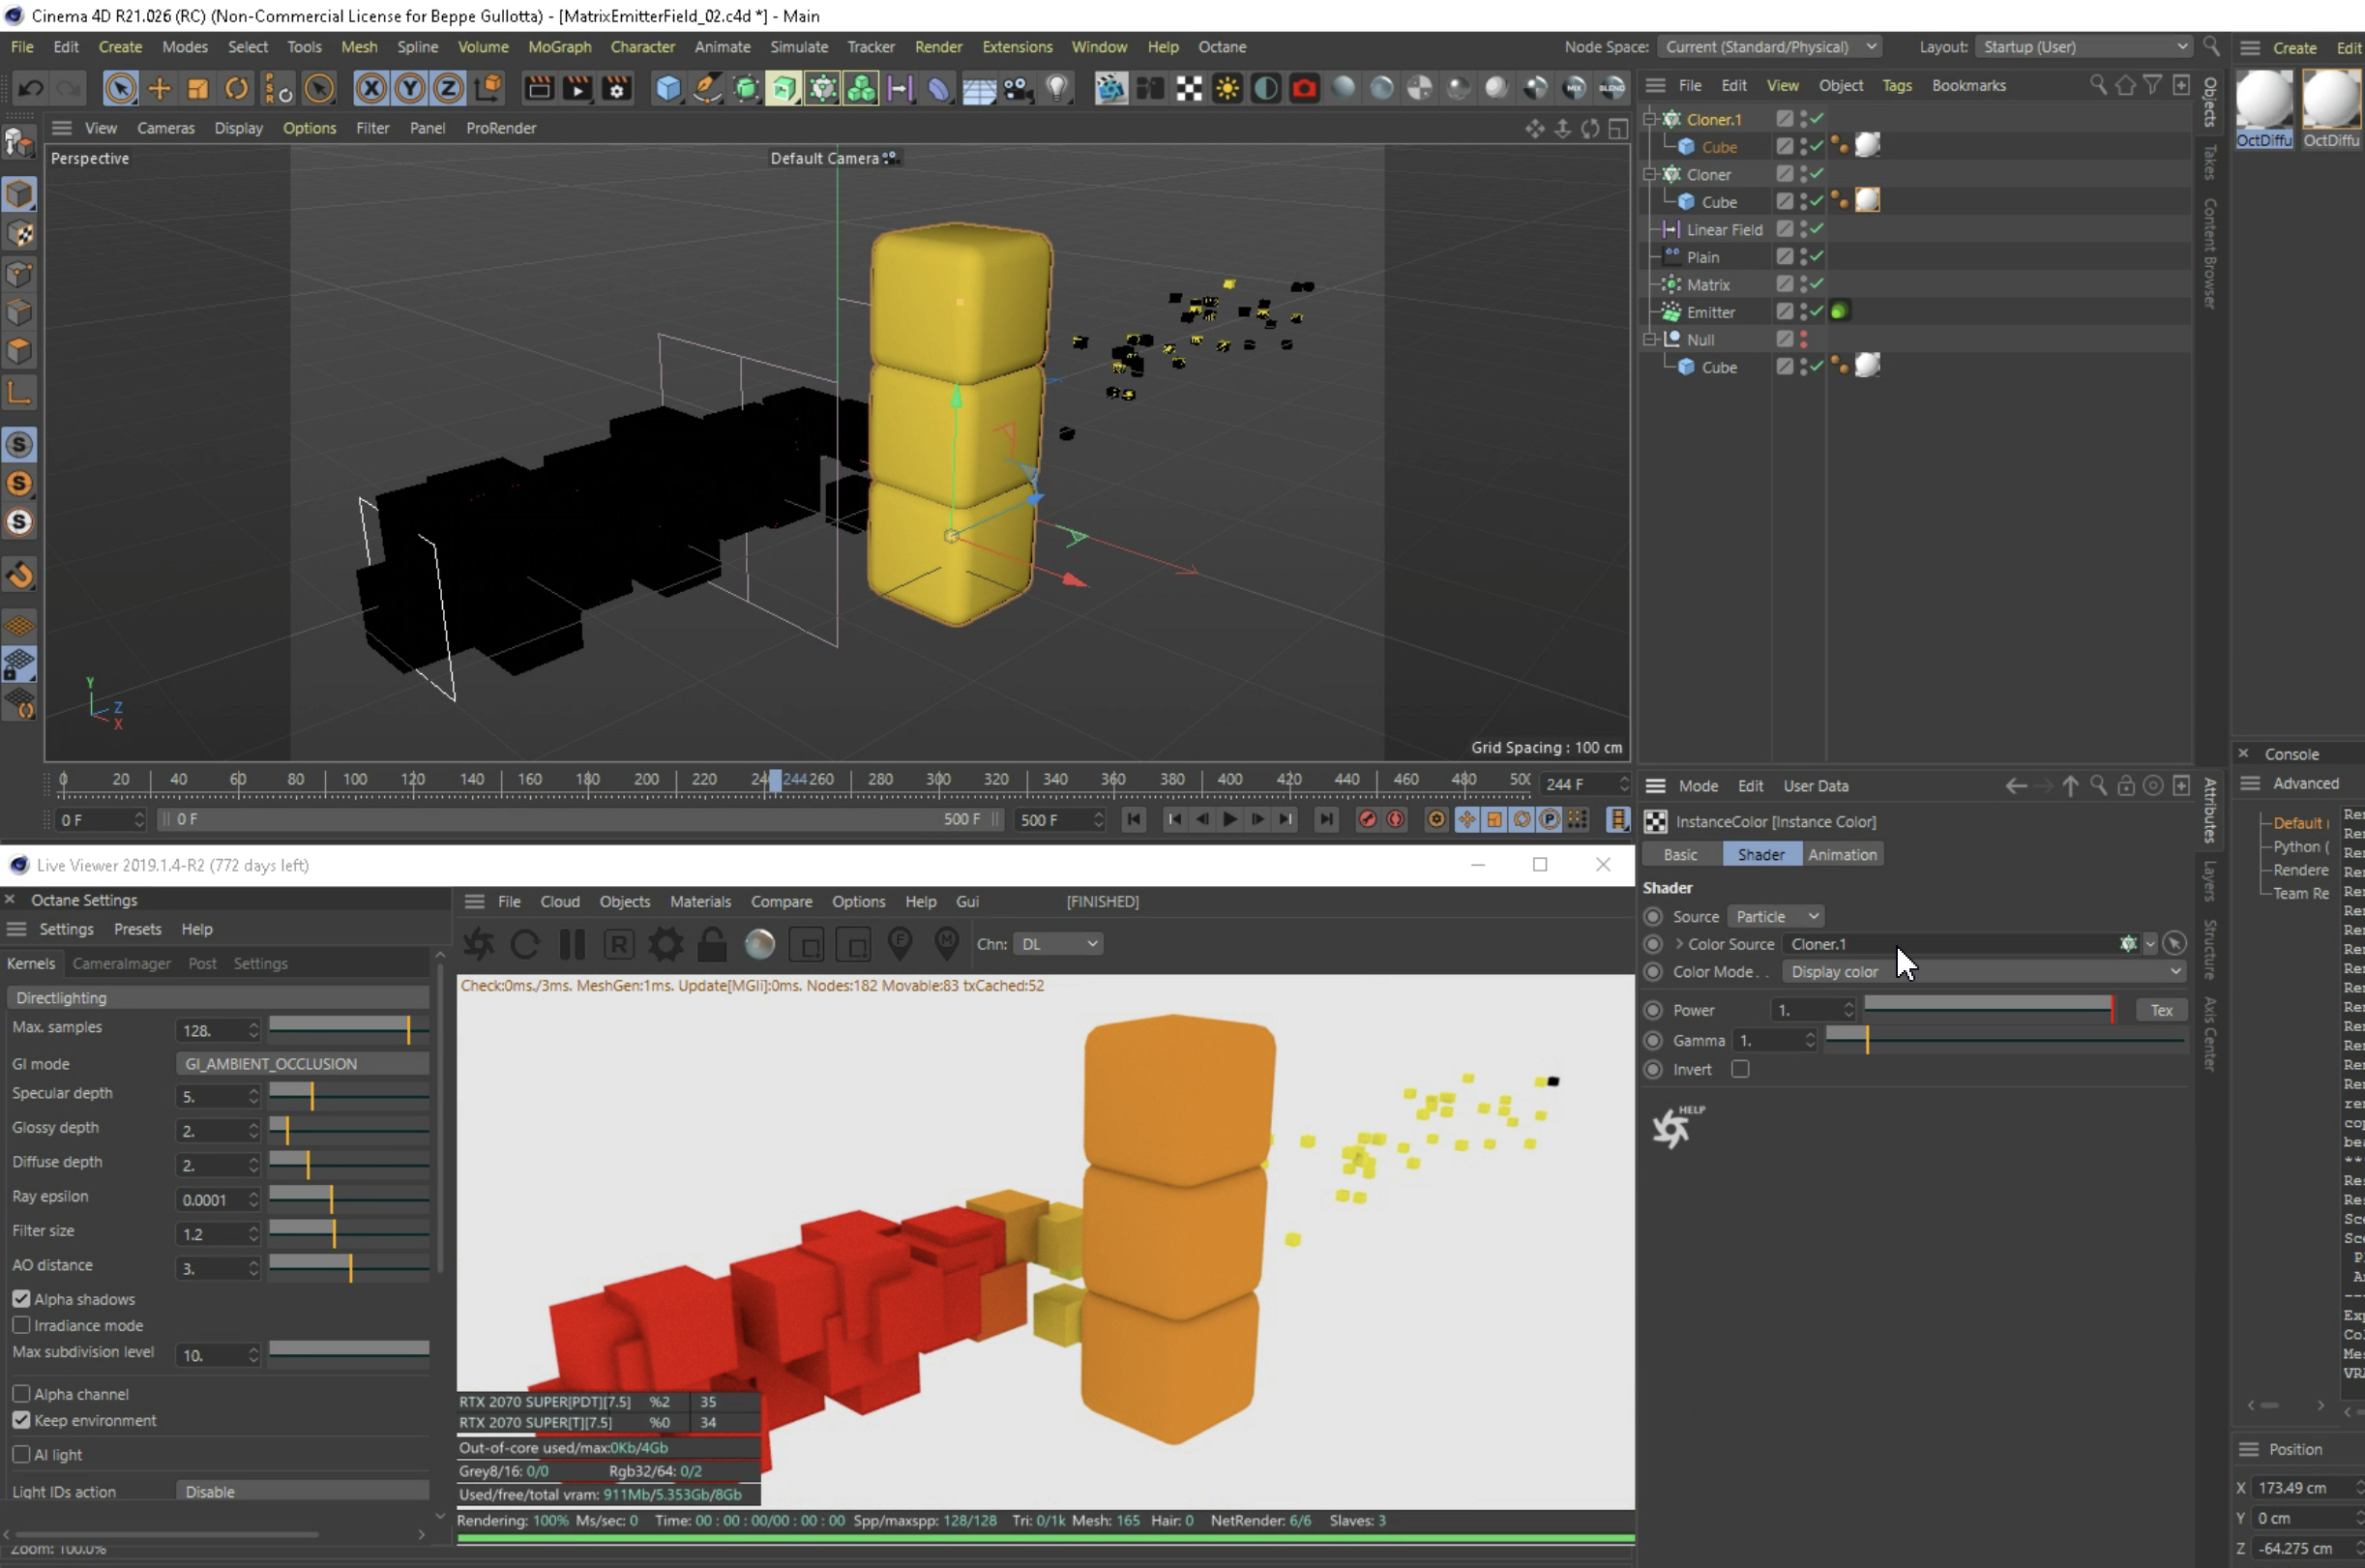Select the Linear Field object in list
This screenshot has width=2365, height=1568.
1724,229
